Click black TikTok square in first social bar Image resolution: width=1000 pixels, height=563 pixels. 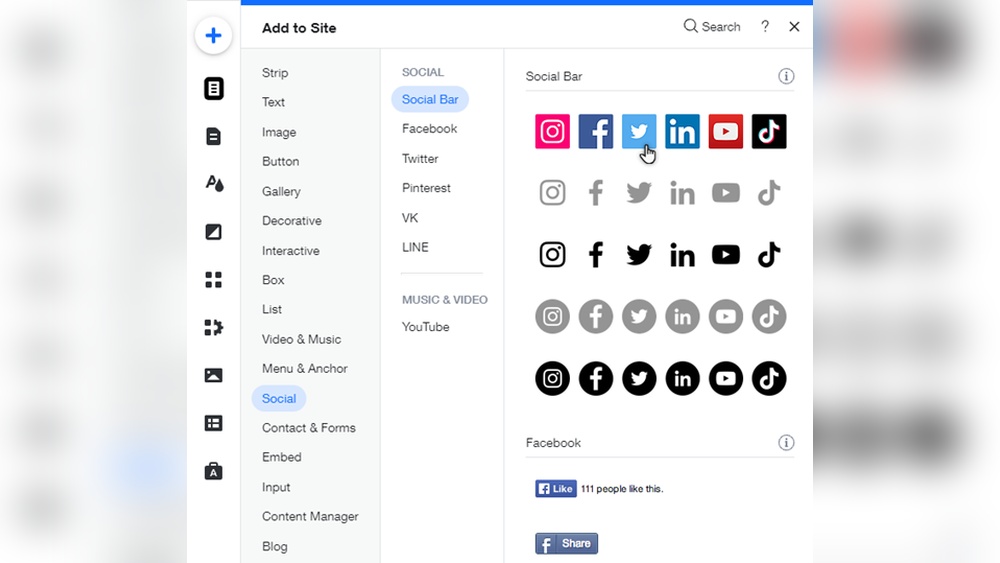(x=769, y=131)
